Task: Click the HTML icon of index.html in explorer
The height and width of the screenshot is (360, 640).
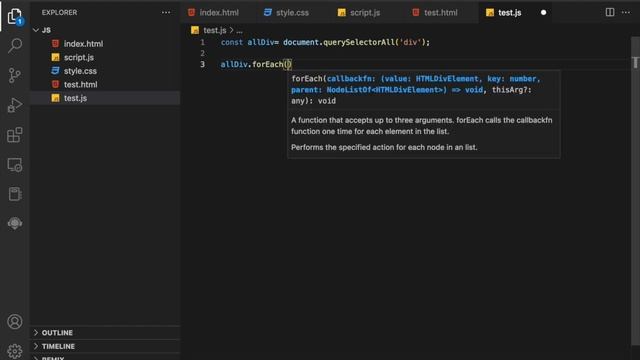Action: pyautogui.click(x=56, y=43)
